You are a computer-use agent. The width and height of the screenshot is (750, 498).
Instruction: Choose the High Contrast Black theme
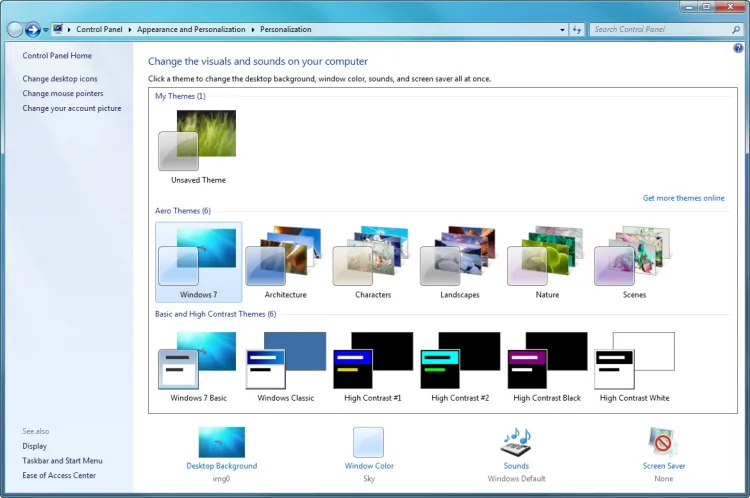click(x=547, y=366)
